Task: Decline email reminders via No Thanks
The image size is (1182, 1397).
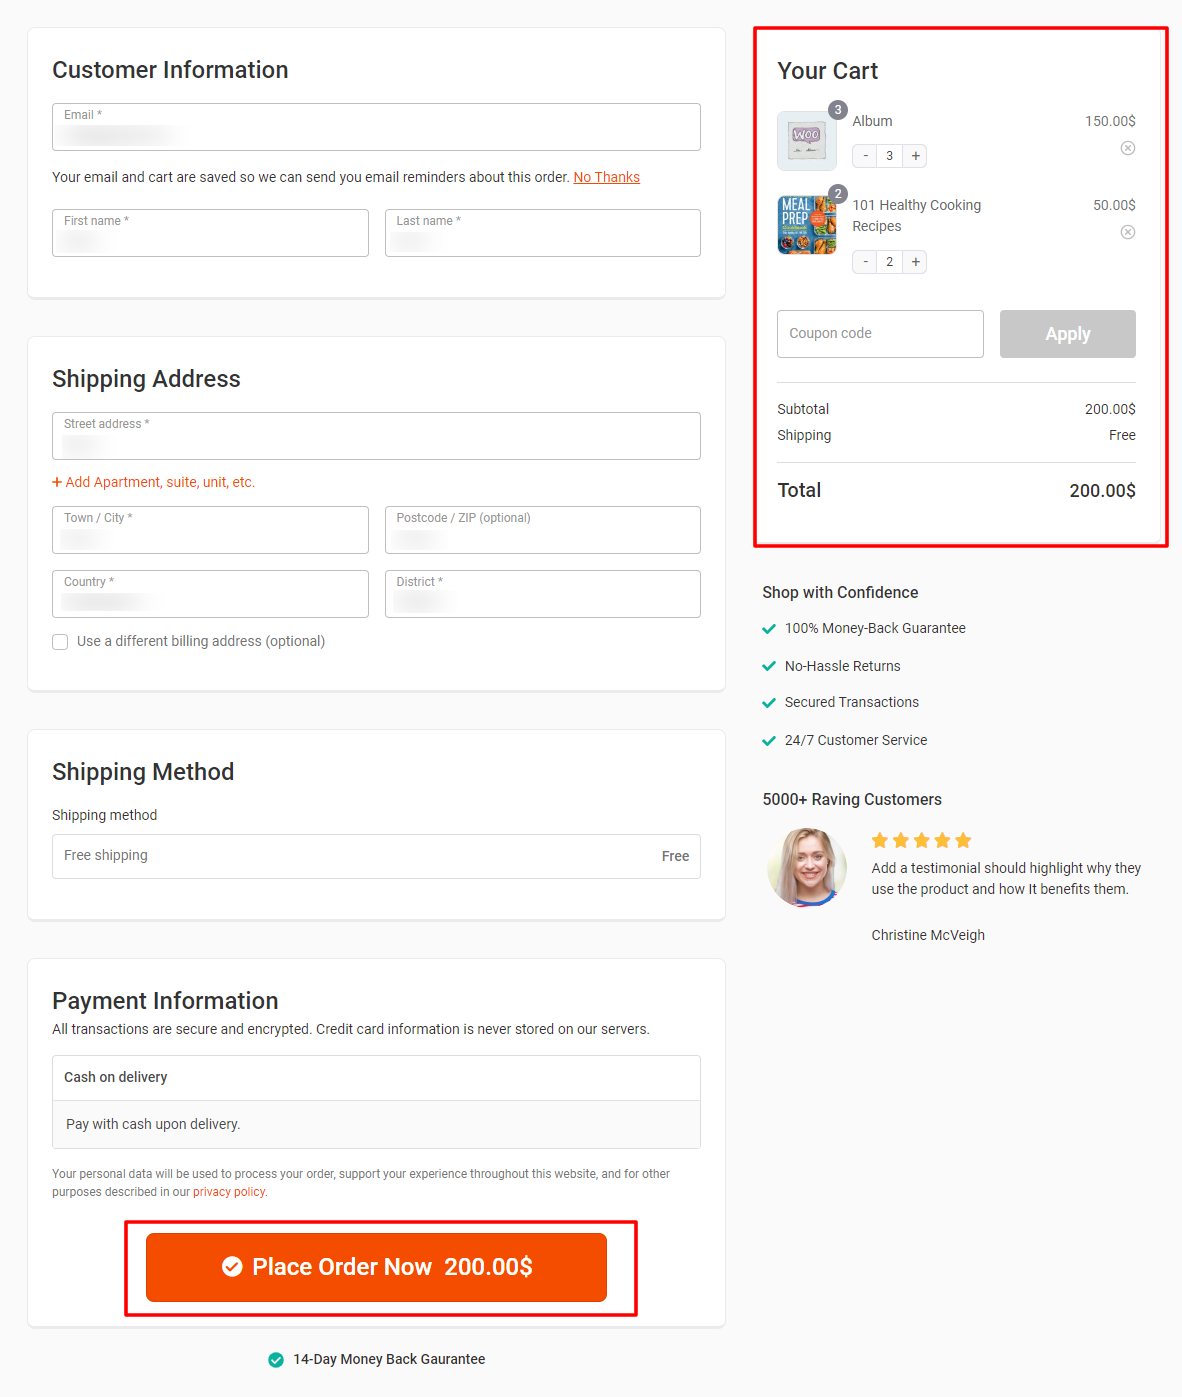Action: point(606,177)
